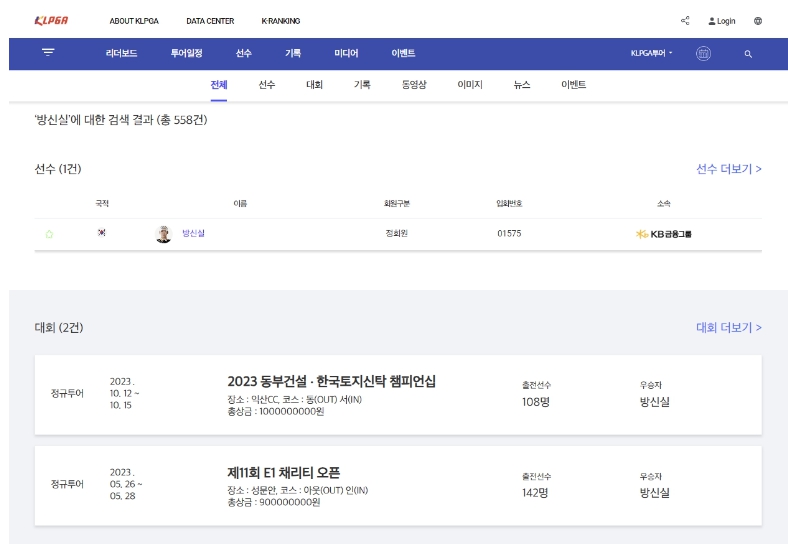Expand 선수 더보기 results
This screenshot has height=544, width=788.
click(x=728, y=169)
